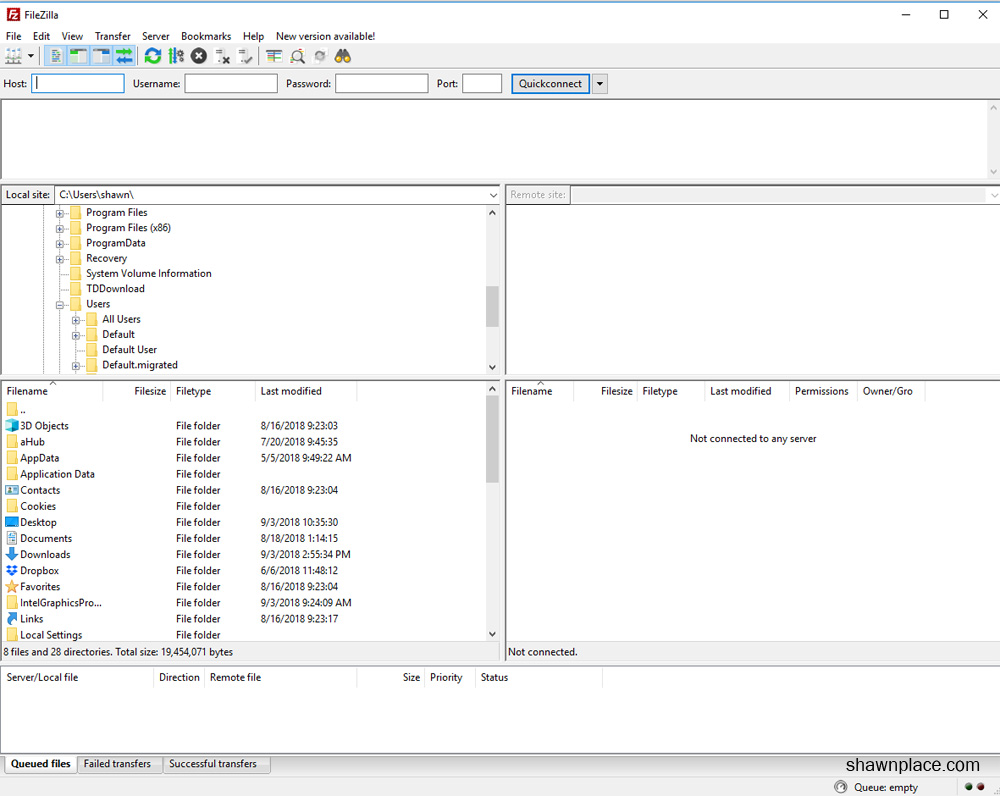The image size is (1000, 796).
Task: Click the Username input field
Action: (231, 84)
